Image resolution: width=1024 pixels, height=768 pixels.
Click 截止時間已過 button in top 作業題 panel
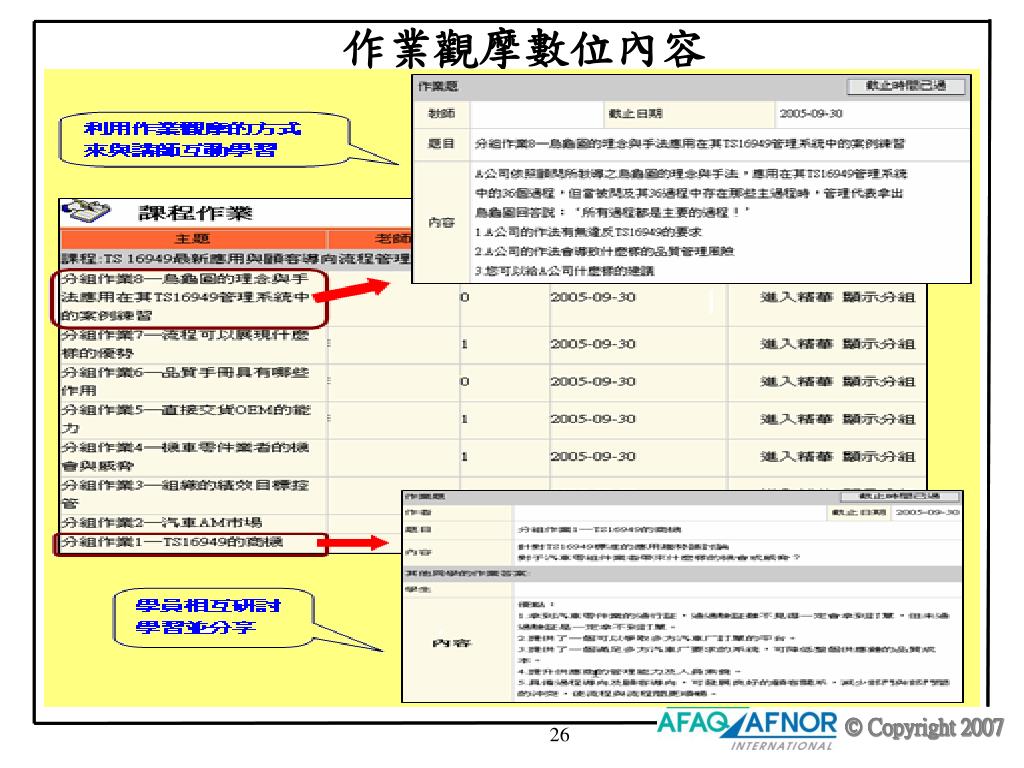coord(906,86)
